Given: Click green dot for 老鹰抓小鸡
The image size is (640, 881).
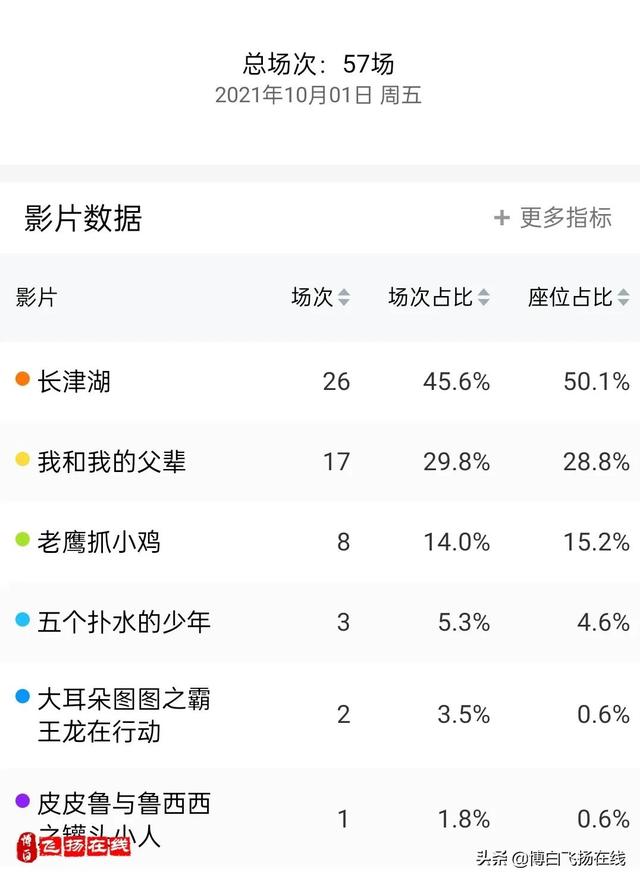Looking at the screenshot, I should click(x=22, y=539).
